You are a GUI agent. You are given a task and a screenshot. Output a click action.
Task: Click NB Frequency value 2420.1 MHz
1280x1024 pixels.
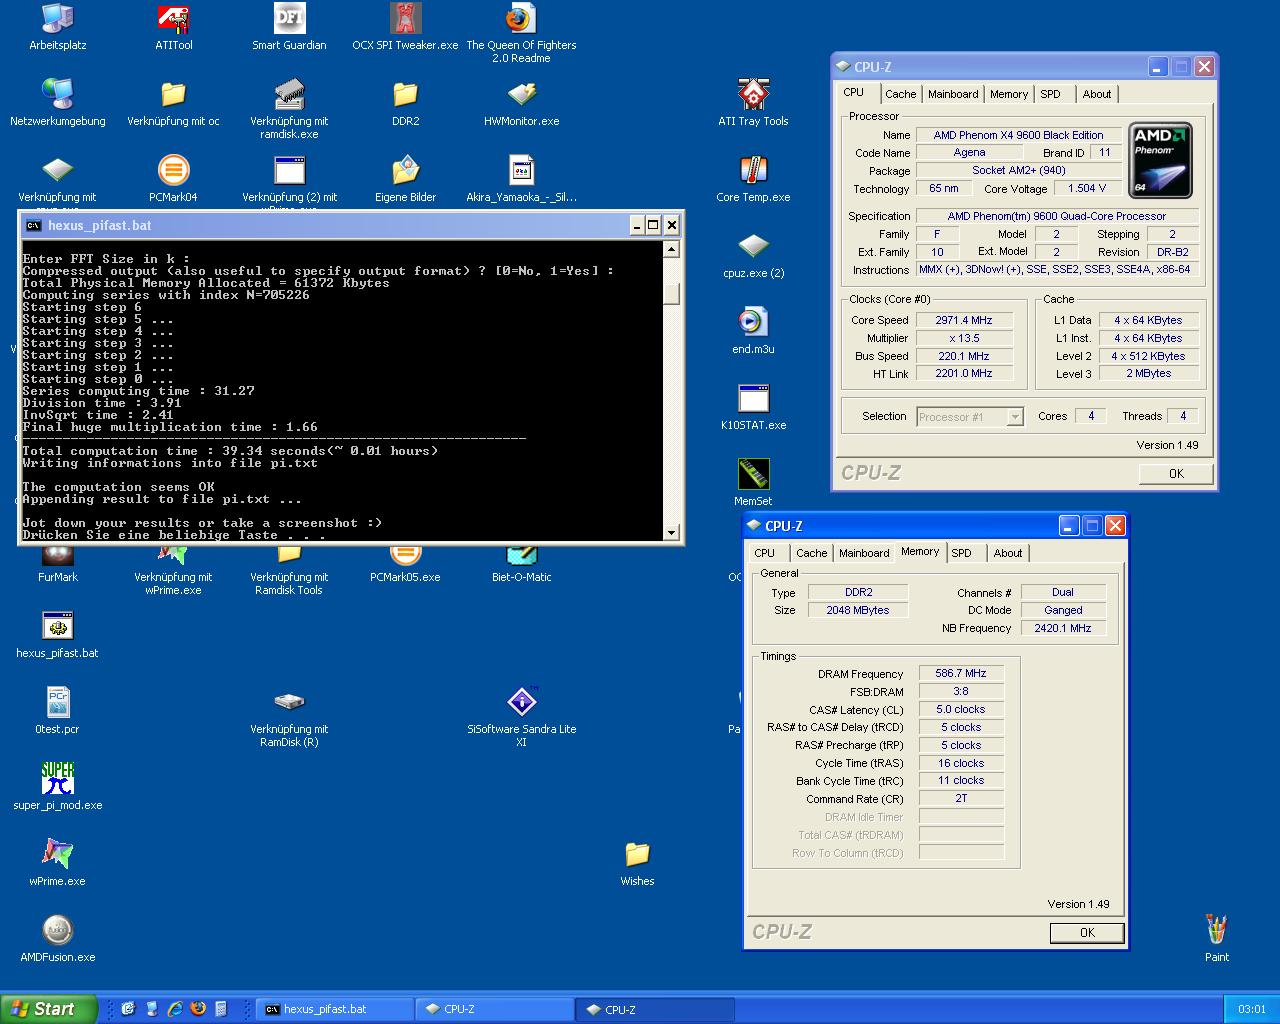pyautogui.click(x=1063, y=628)
